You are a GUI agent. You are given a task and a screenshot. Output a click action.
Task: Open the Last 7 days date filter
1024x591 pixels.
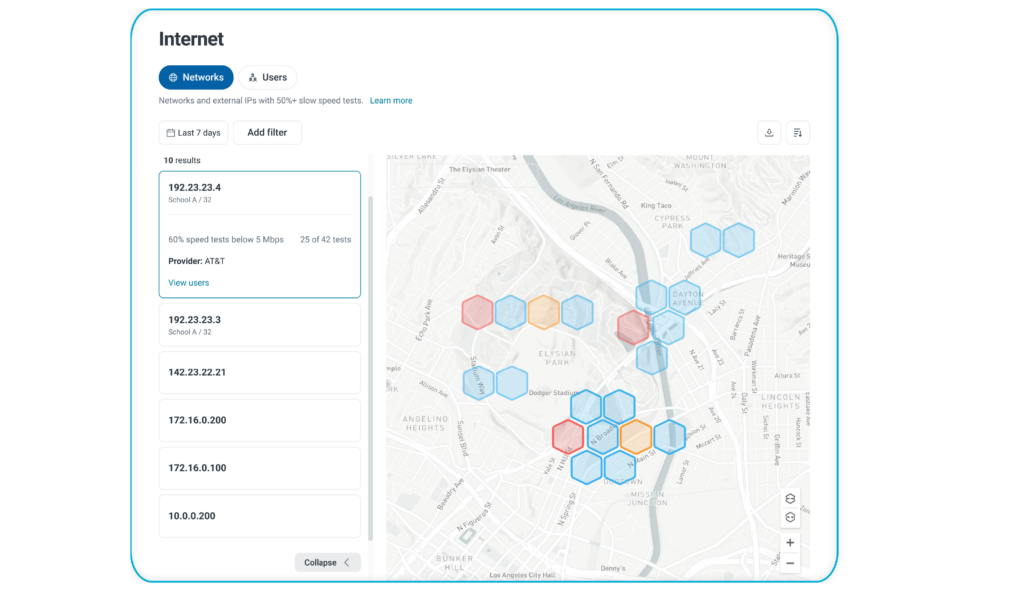pyautogui.click(x=193, y=133)
